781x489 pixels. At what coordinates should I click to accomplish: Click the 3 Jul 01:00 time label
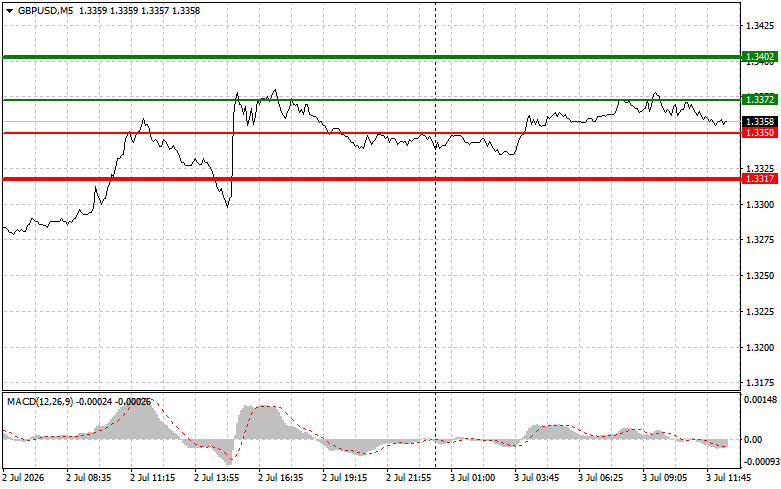[x=473, y=478]
